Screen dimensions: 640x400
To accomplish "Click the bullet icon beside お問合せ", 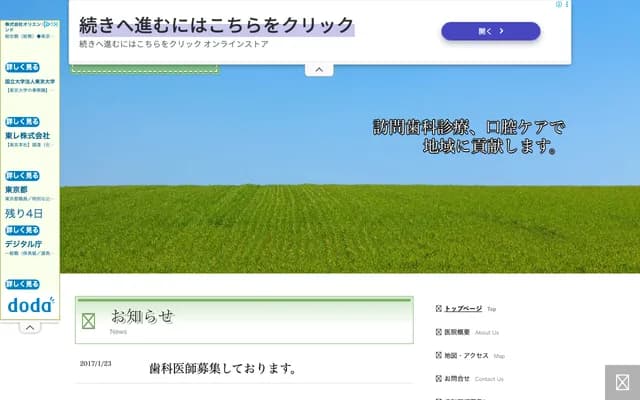I will 439,378.
